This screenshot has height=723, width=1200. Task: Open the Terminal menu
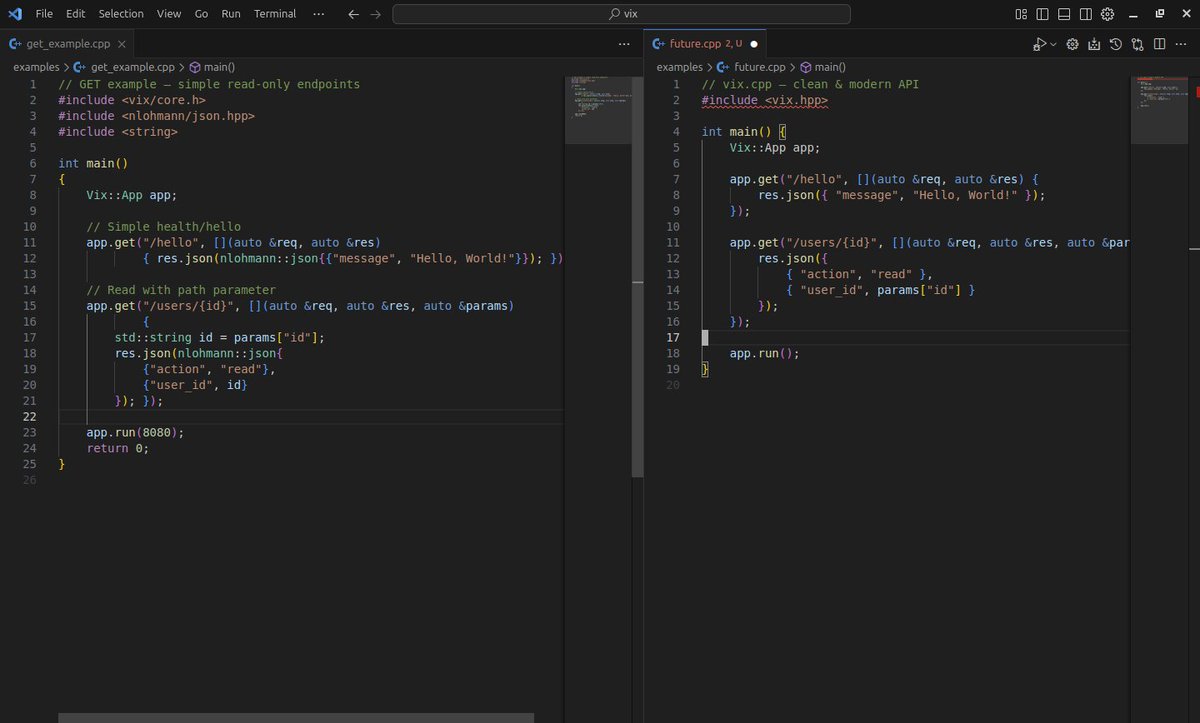(275, 14)
